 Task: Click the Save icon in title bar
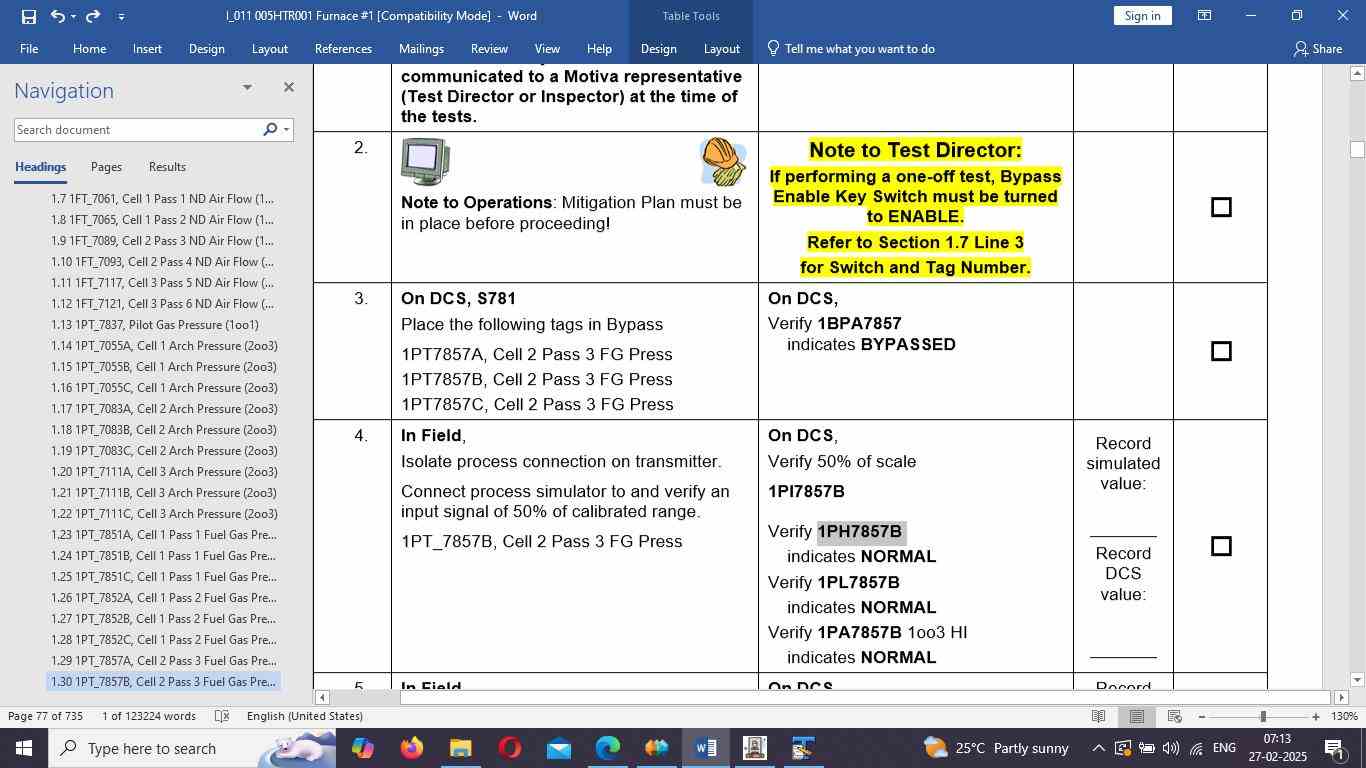(28, 16)
